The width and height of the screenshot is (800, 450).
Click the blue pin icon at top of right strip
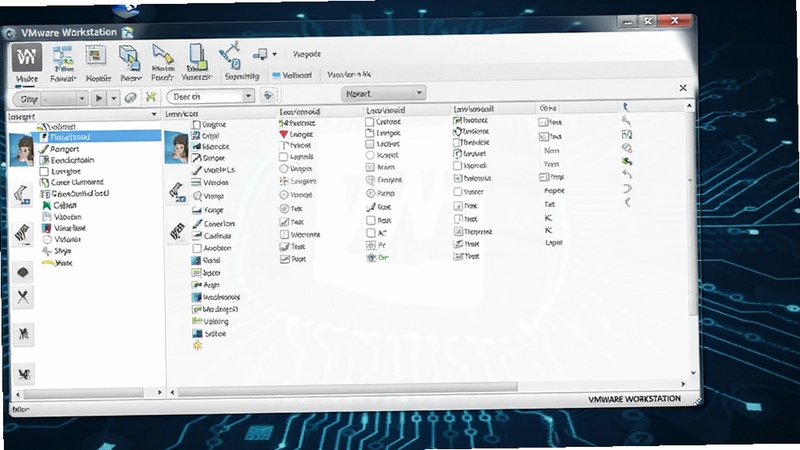click(626, 107)
